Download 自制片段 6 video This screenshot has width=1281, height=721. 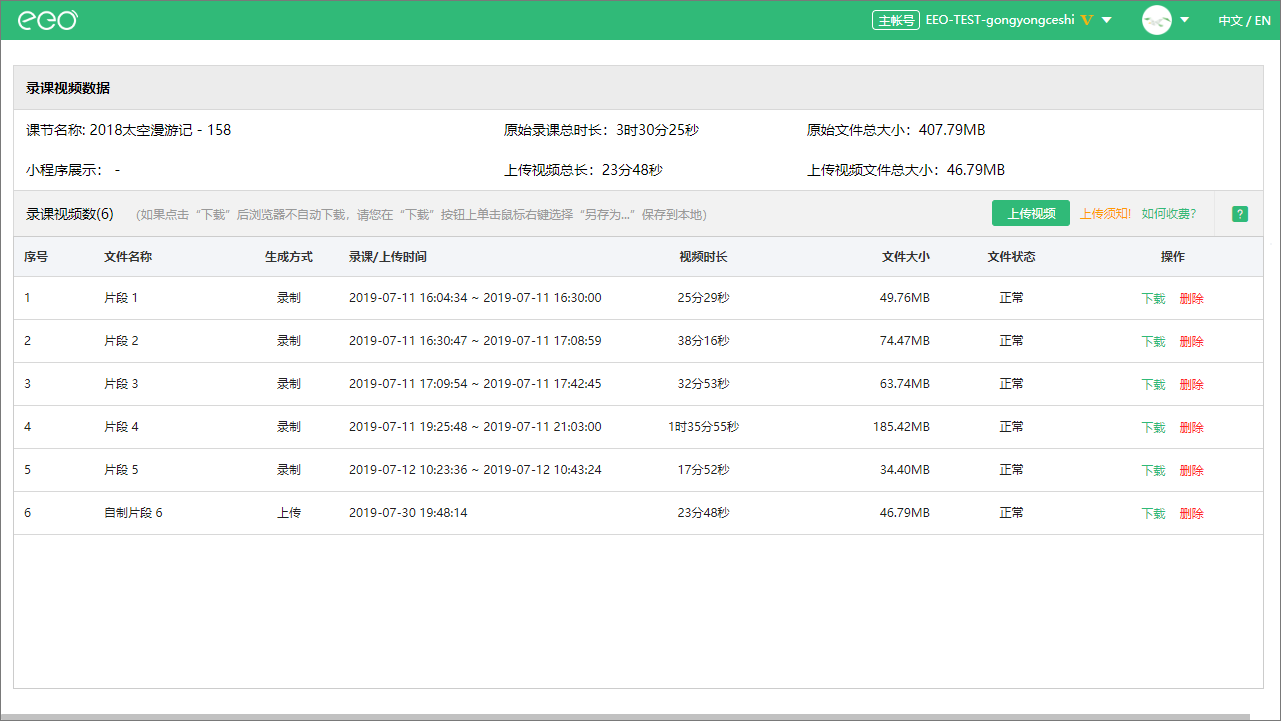click(1154, 513)
